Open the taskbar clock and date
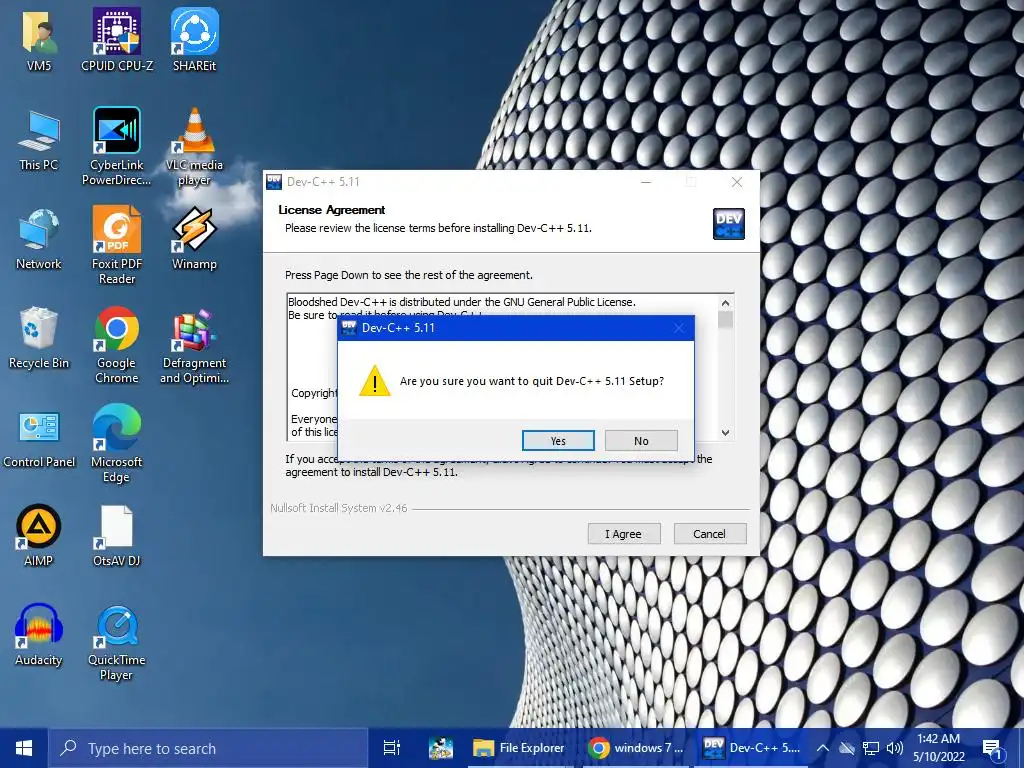 [x=938, y=748]
